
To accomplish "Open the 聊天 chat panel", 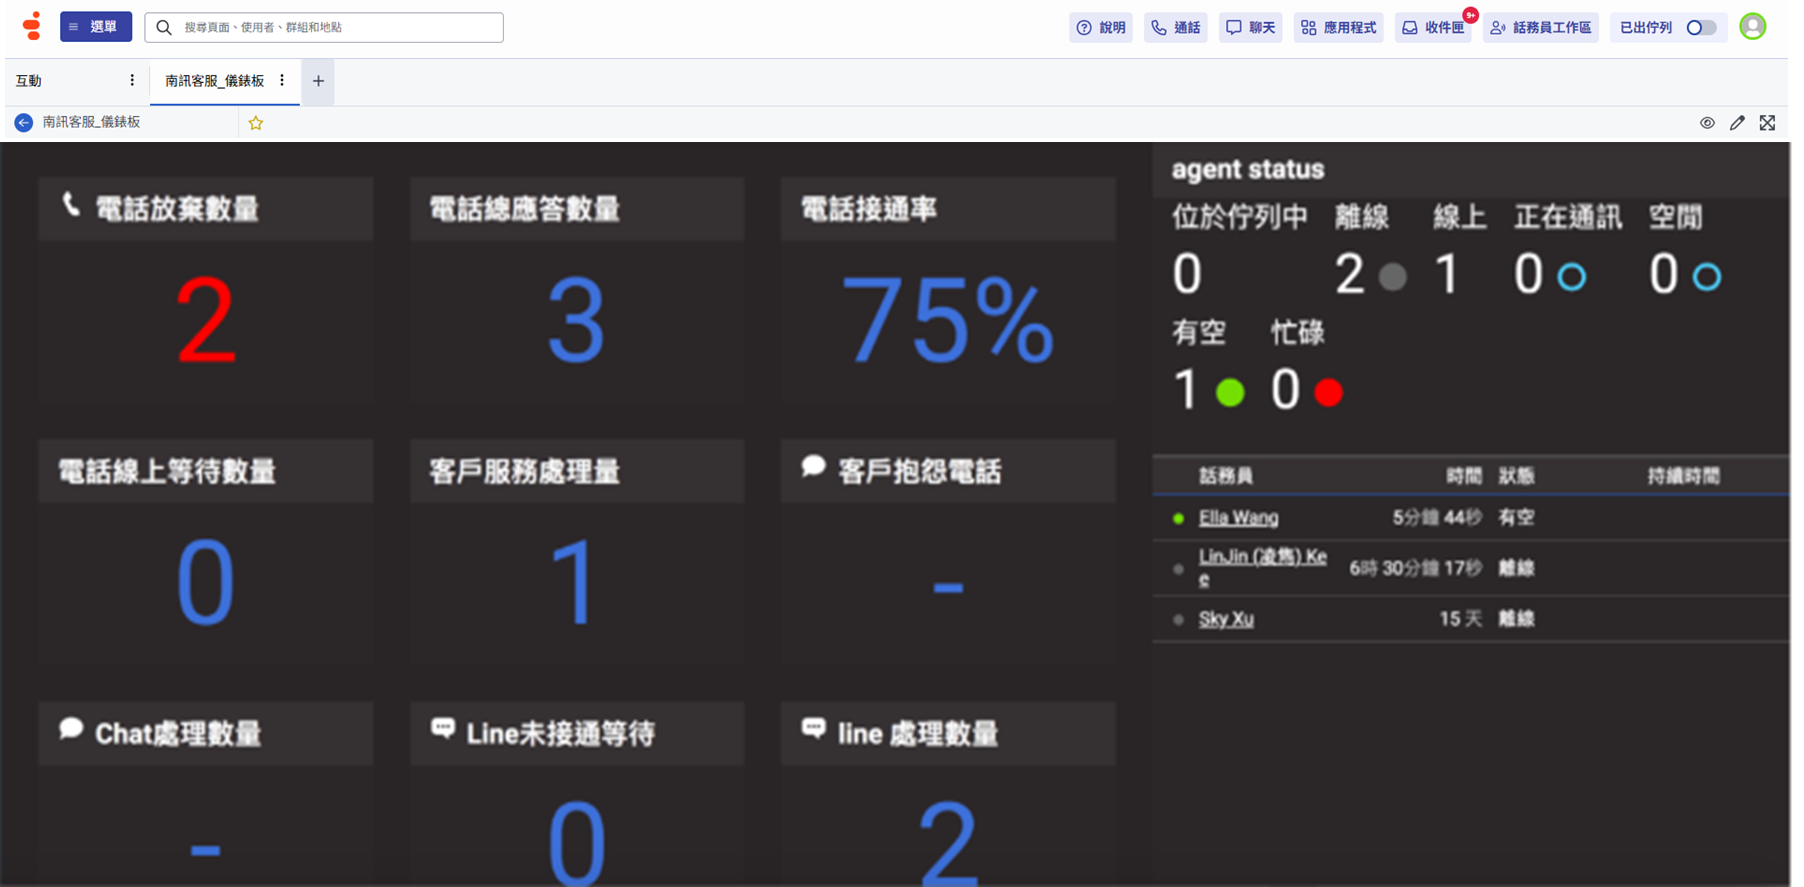I will point(1251,28).
